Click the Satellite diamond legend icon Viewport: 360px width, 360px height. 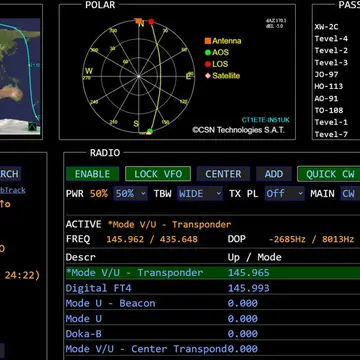click(208, 76)
